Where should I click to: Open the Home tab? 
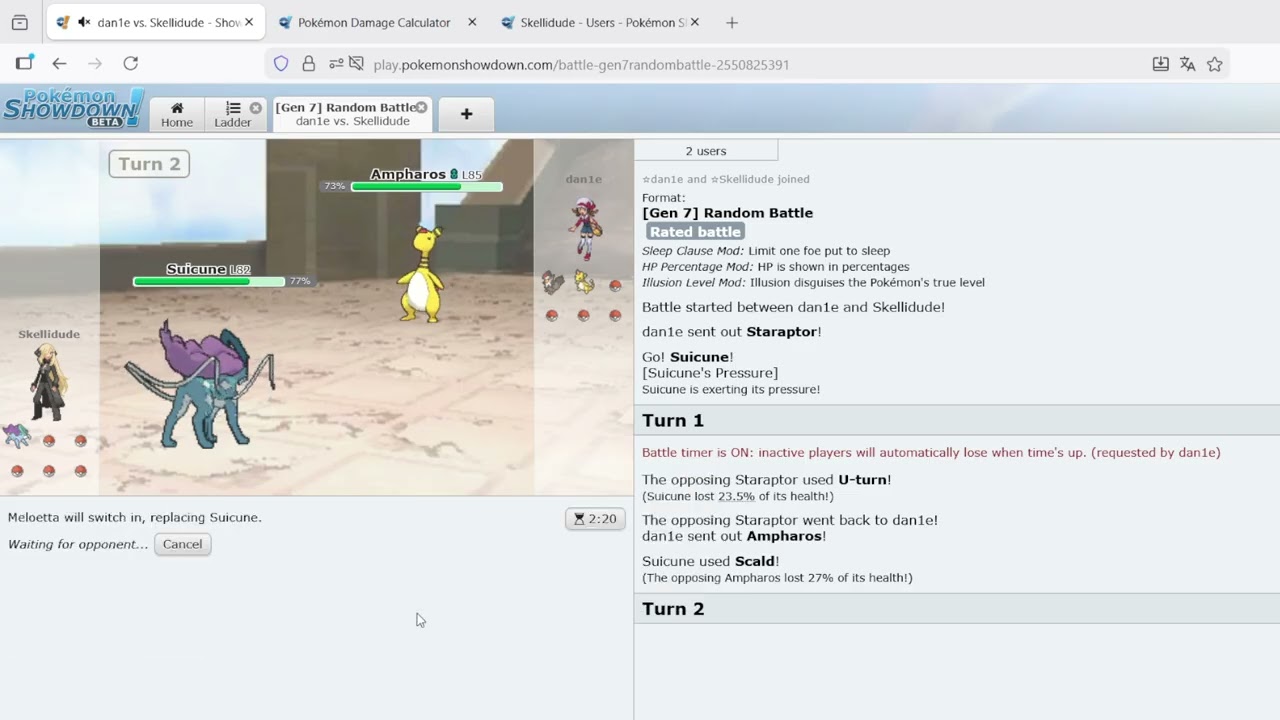coord(177,114)
